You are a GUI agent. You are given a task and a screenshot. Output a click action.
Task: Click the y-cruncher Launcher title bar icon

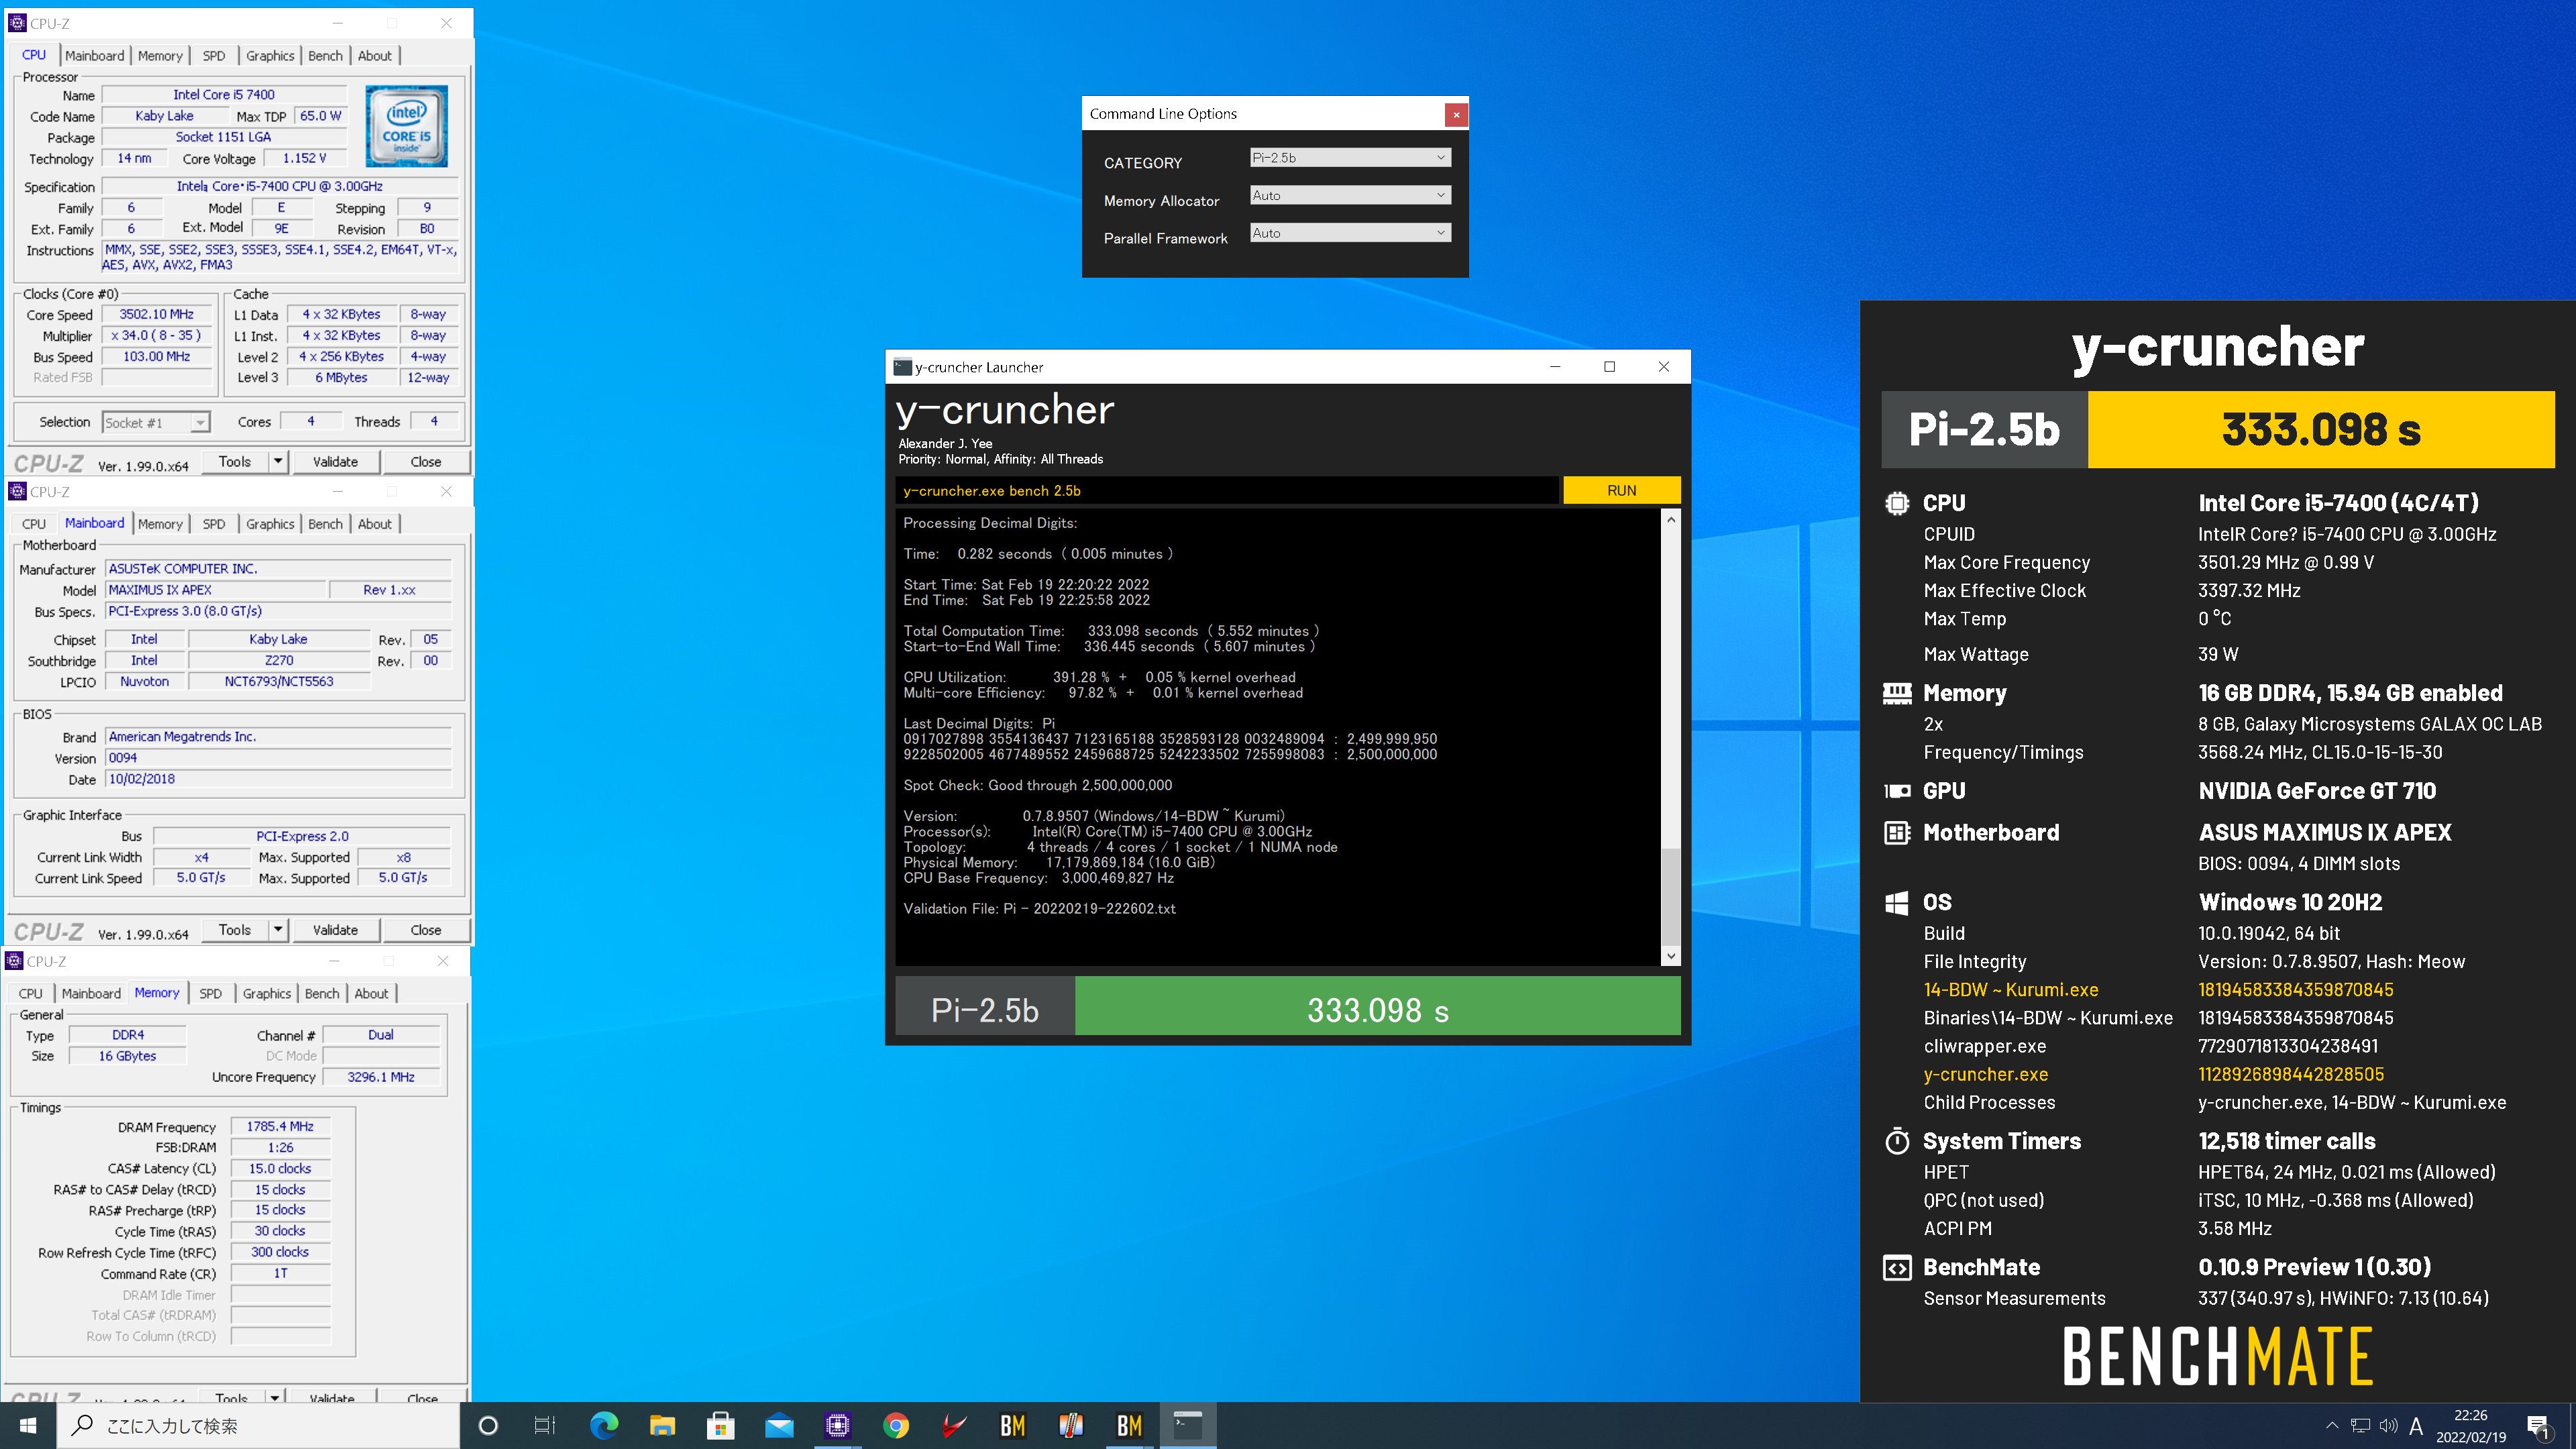902,367
